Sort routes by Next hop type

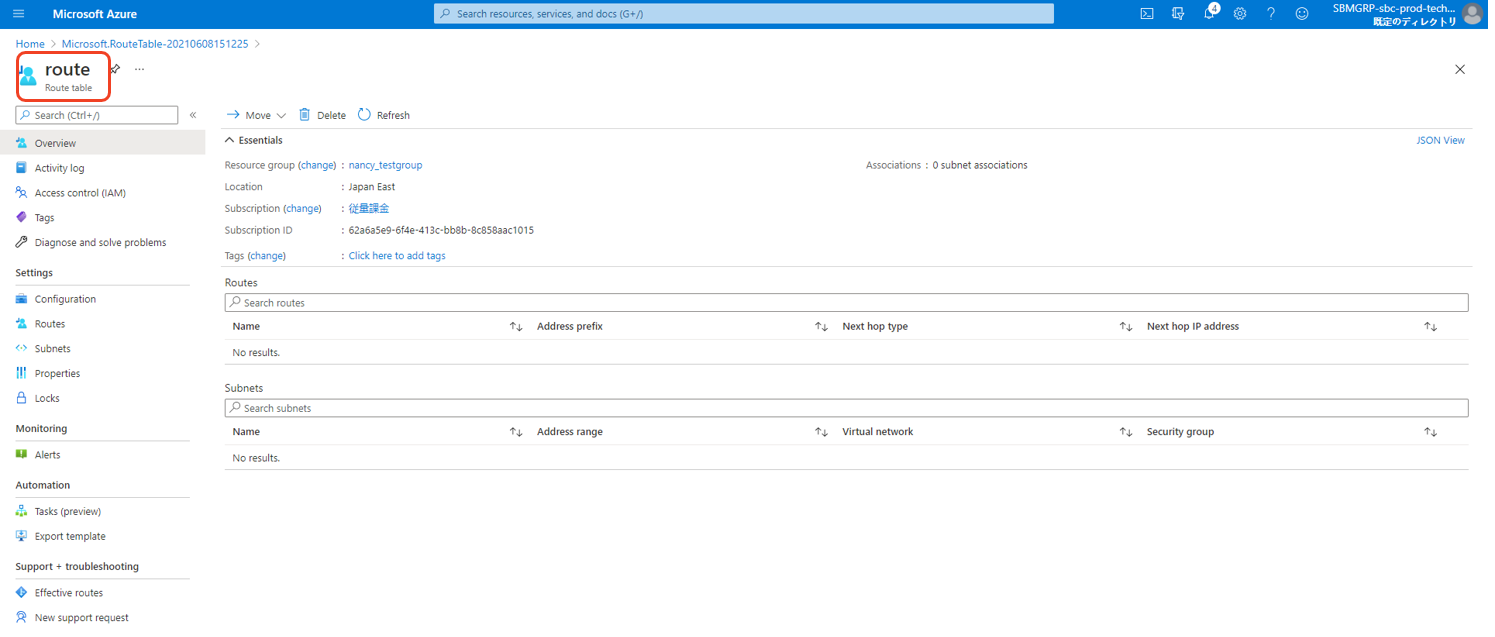click(x=1126, y=327)
